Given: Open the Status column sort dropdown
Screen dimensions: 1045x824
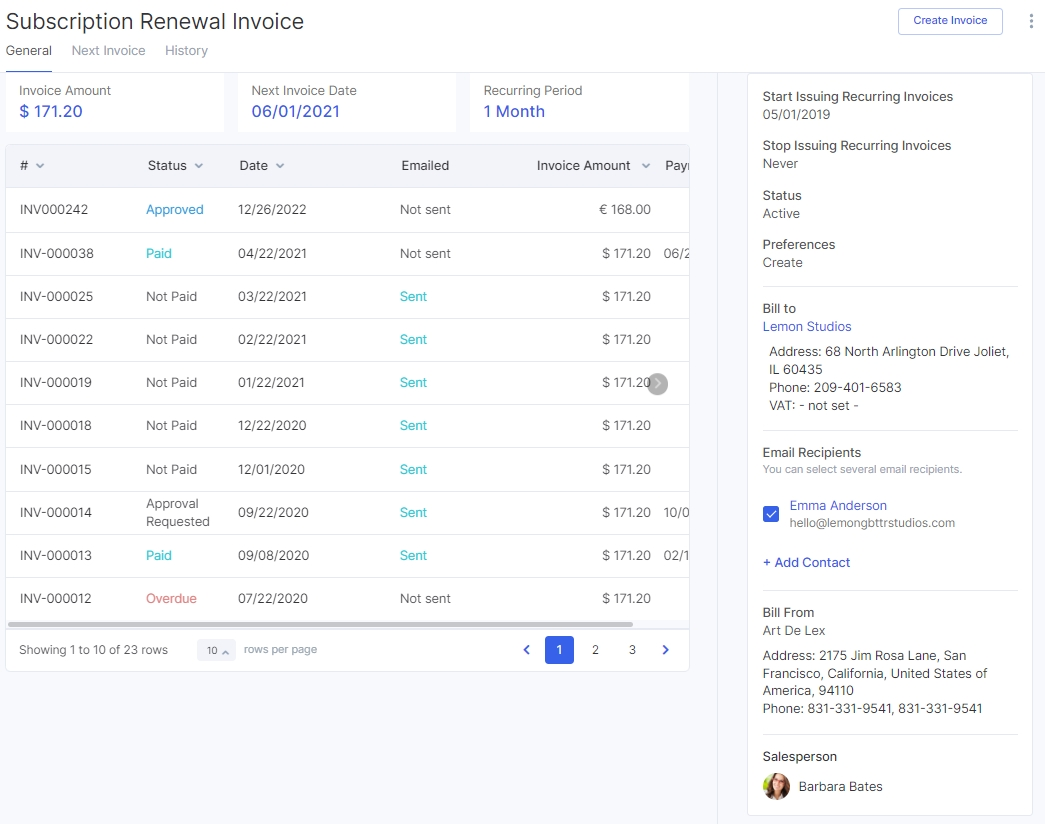Looking at the screenshot, I should point(199,166).
